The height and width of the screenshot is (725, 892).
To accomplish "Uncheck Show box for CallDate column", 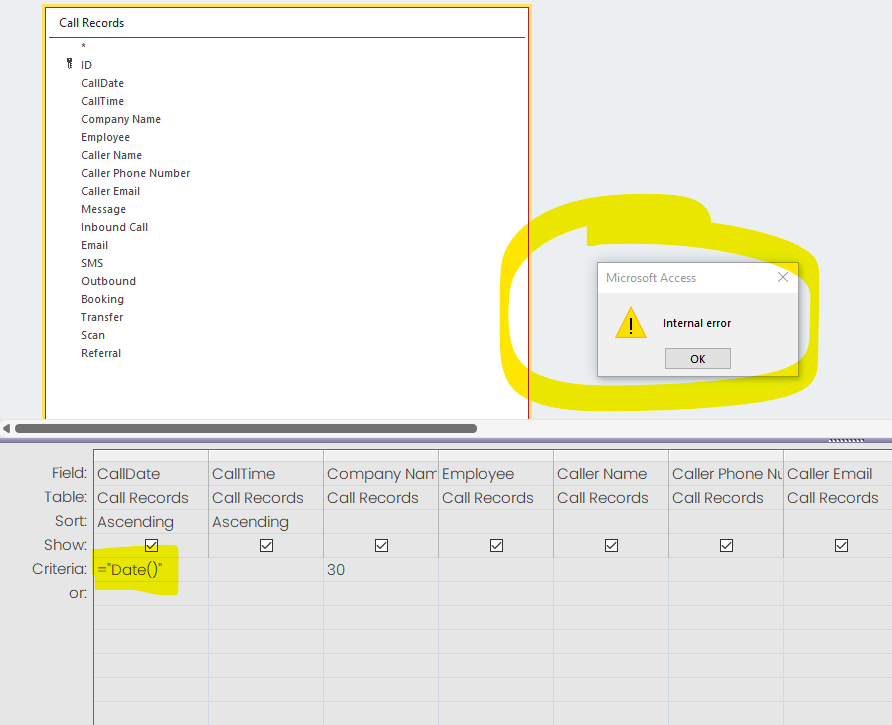I will click(152, 546).
